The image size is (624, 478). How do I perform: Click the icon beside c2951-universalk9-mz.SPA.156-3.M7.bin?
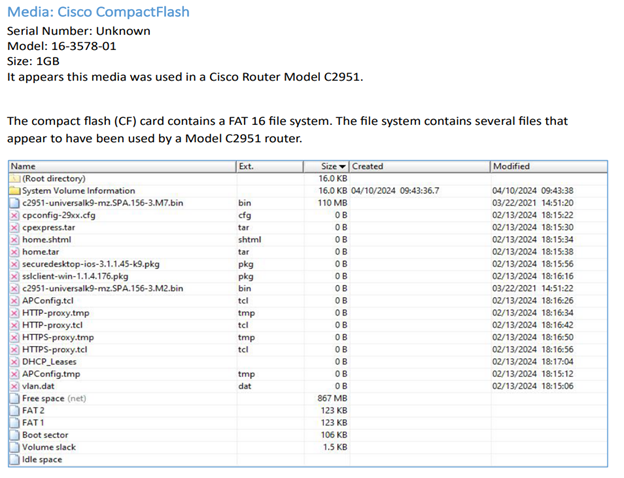click(x=15, y=203)
